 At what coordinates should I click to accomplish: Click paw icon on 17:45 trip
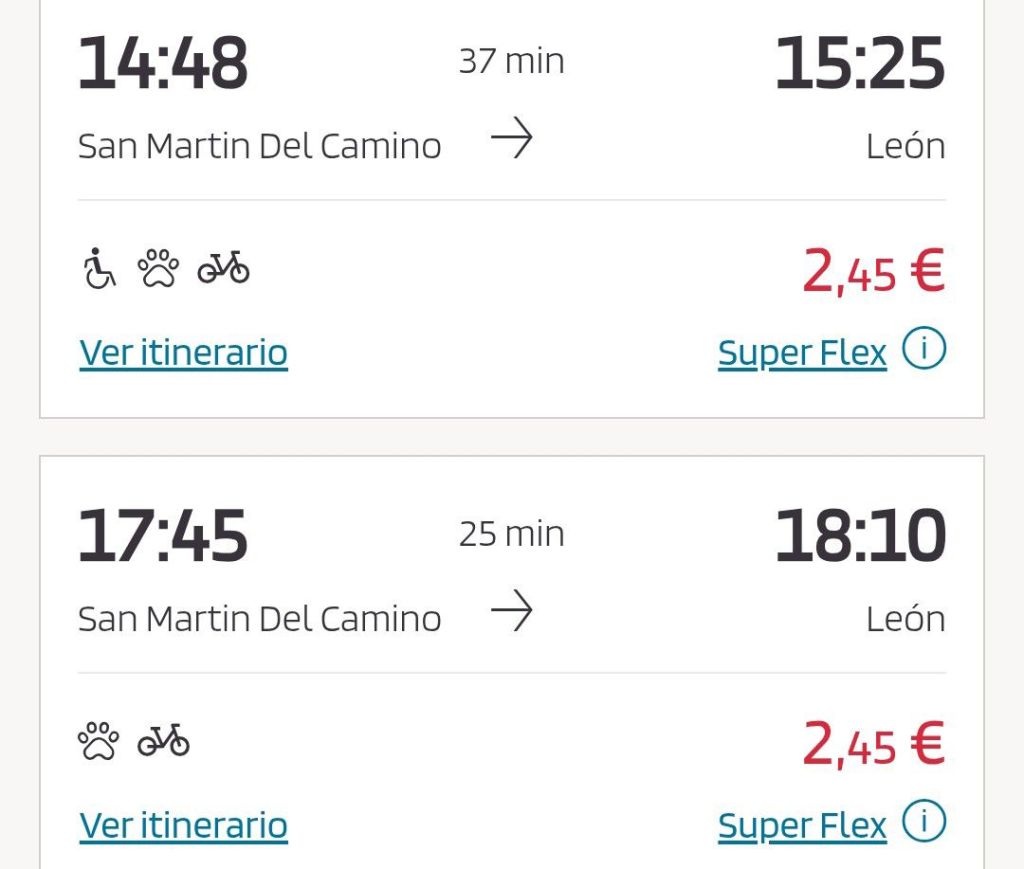click(98, 741)
